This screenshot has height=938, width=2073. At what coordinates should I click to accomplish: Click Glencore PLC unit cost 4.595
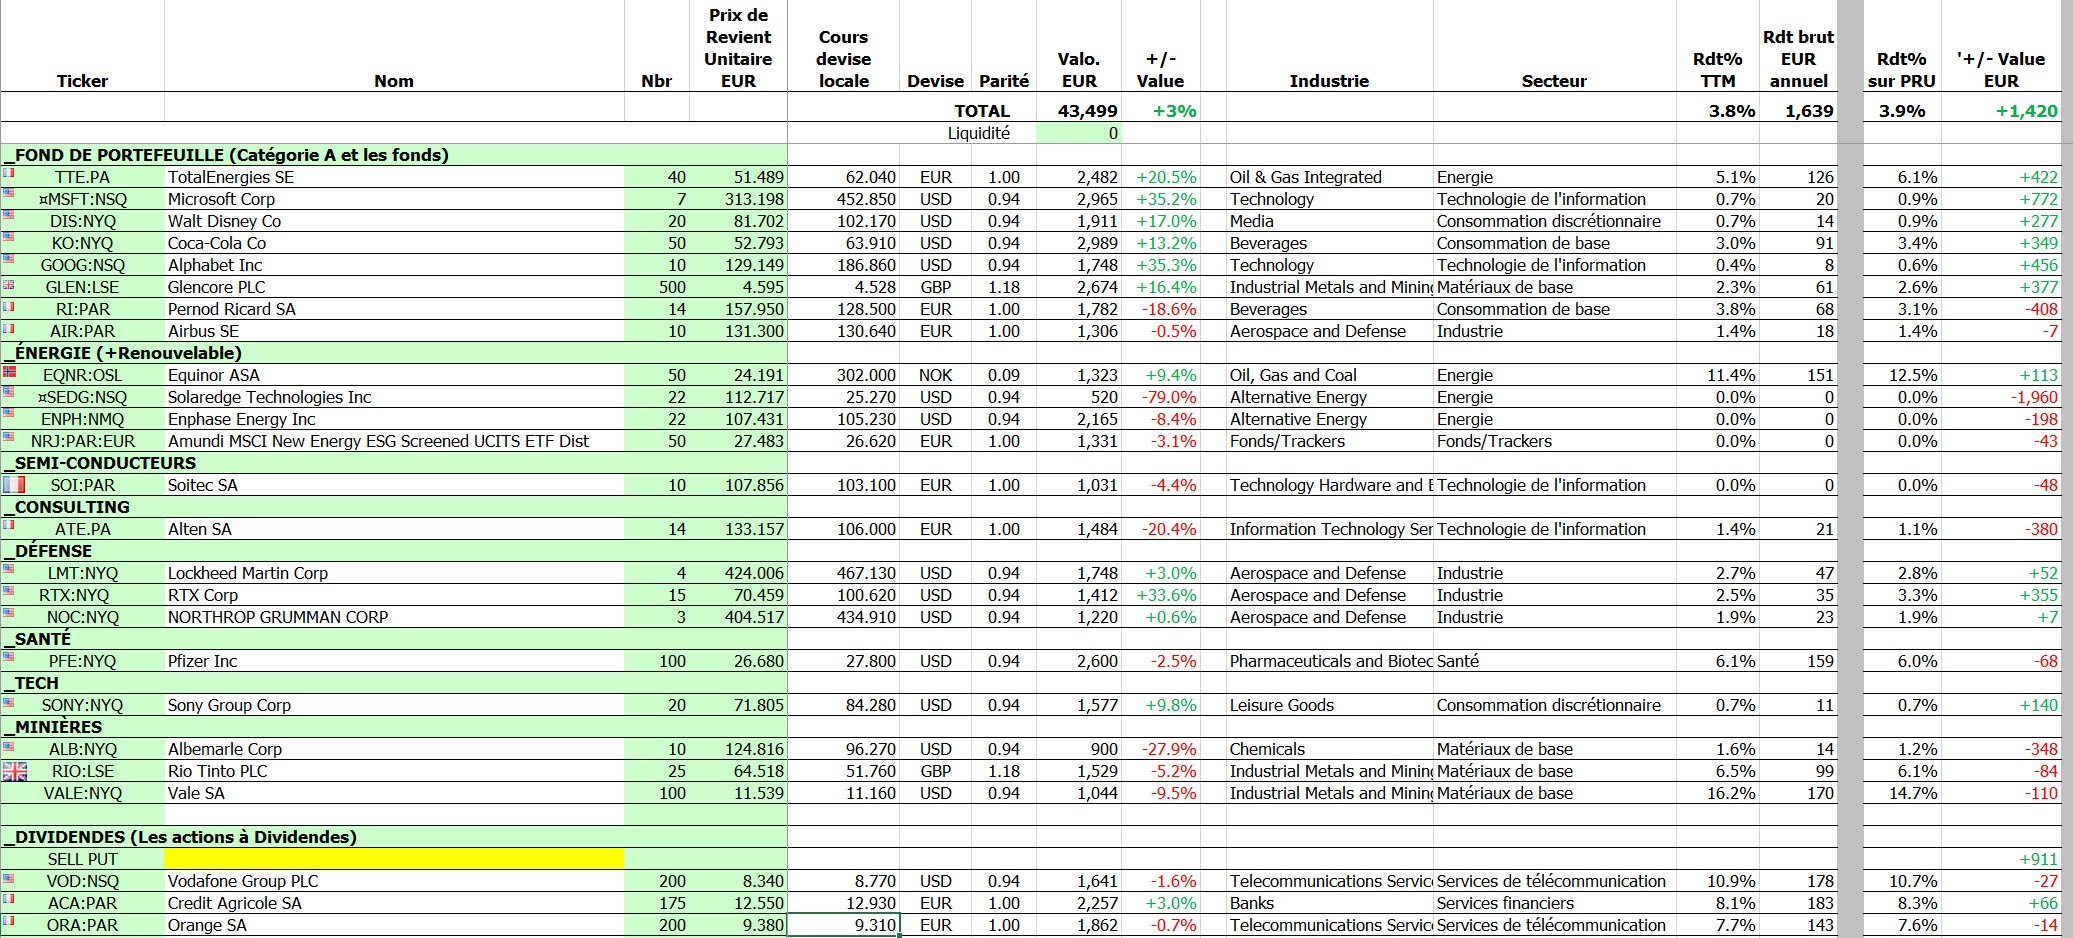(738, 287)
